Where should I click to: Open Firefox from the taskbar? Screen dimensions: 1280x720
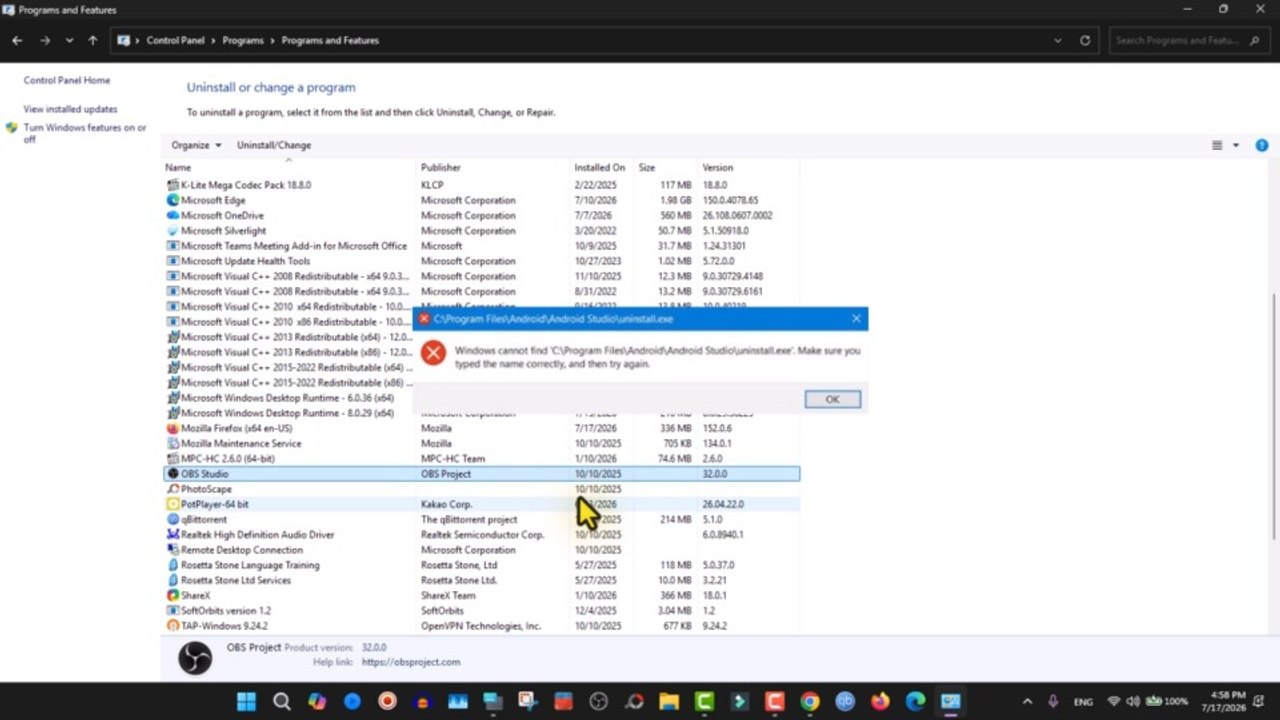pyautogui.click(x=880, y=702)
